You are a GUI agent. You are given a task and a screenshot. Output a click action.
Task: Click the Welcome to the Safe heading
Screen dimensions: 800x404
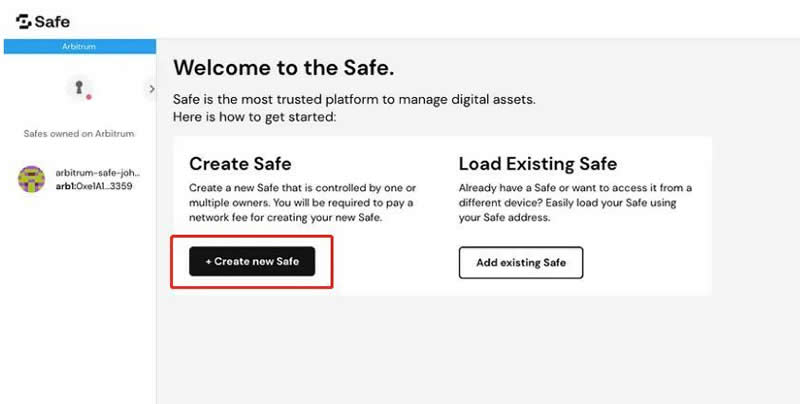click(x=284, y=68)
